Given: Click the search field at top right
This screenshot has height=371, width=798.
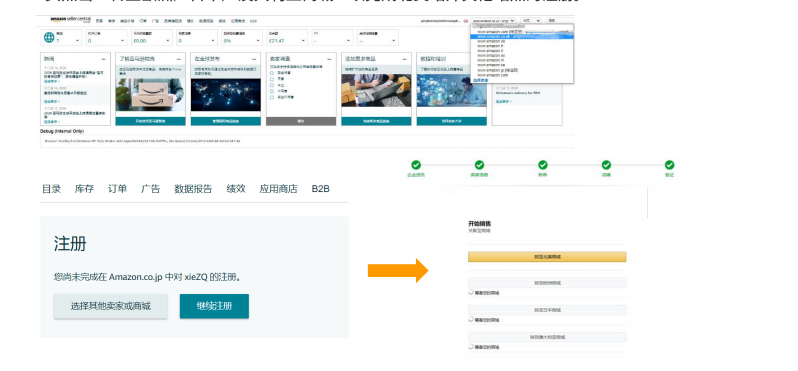Looking at the screenshot, I should [x=560, y=21].
